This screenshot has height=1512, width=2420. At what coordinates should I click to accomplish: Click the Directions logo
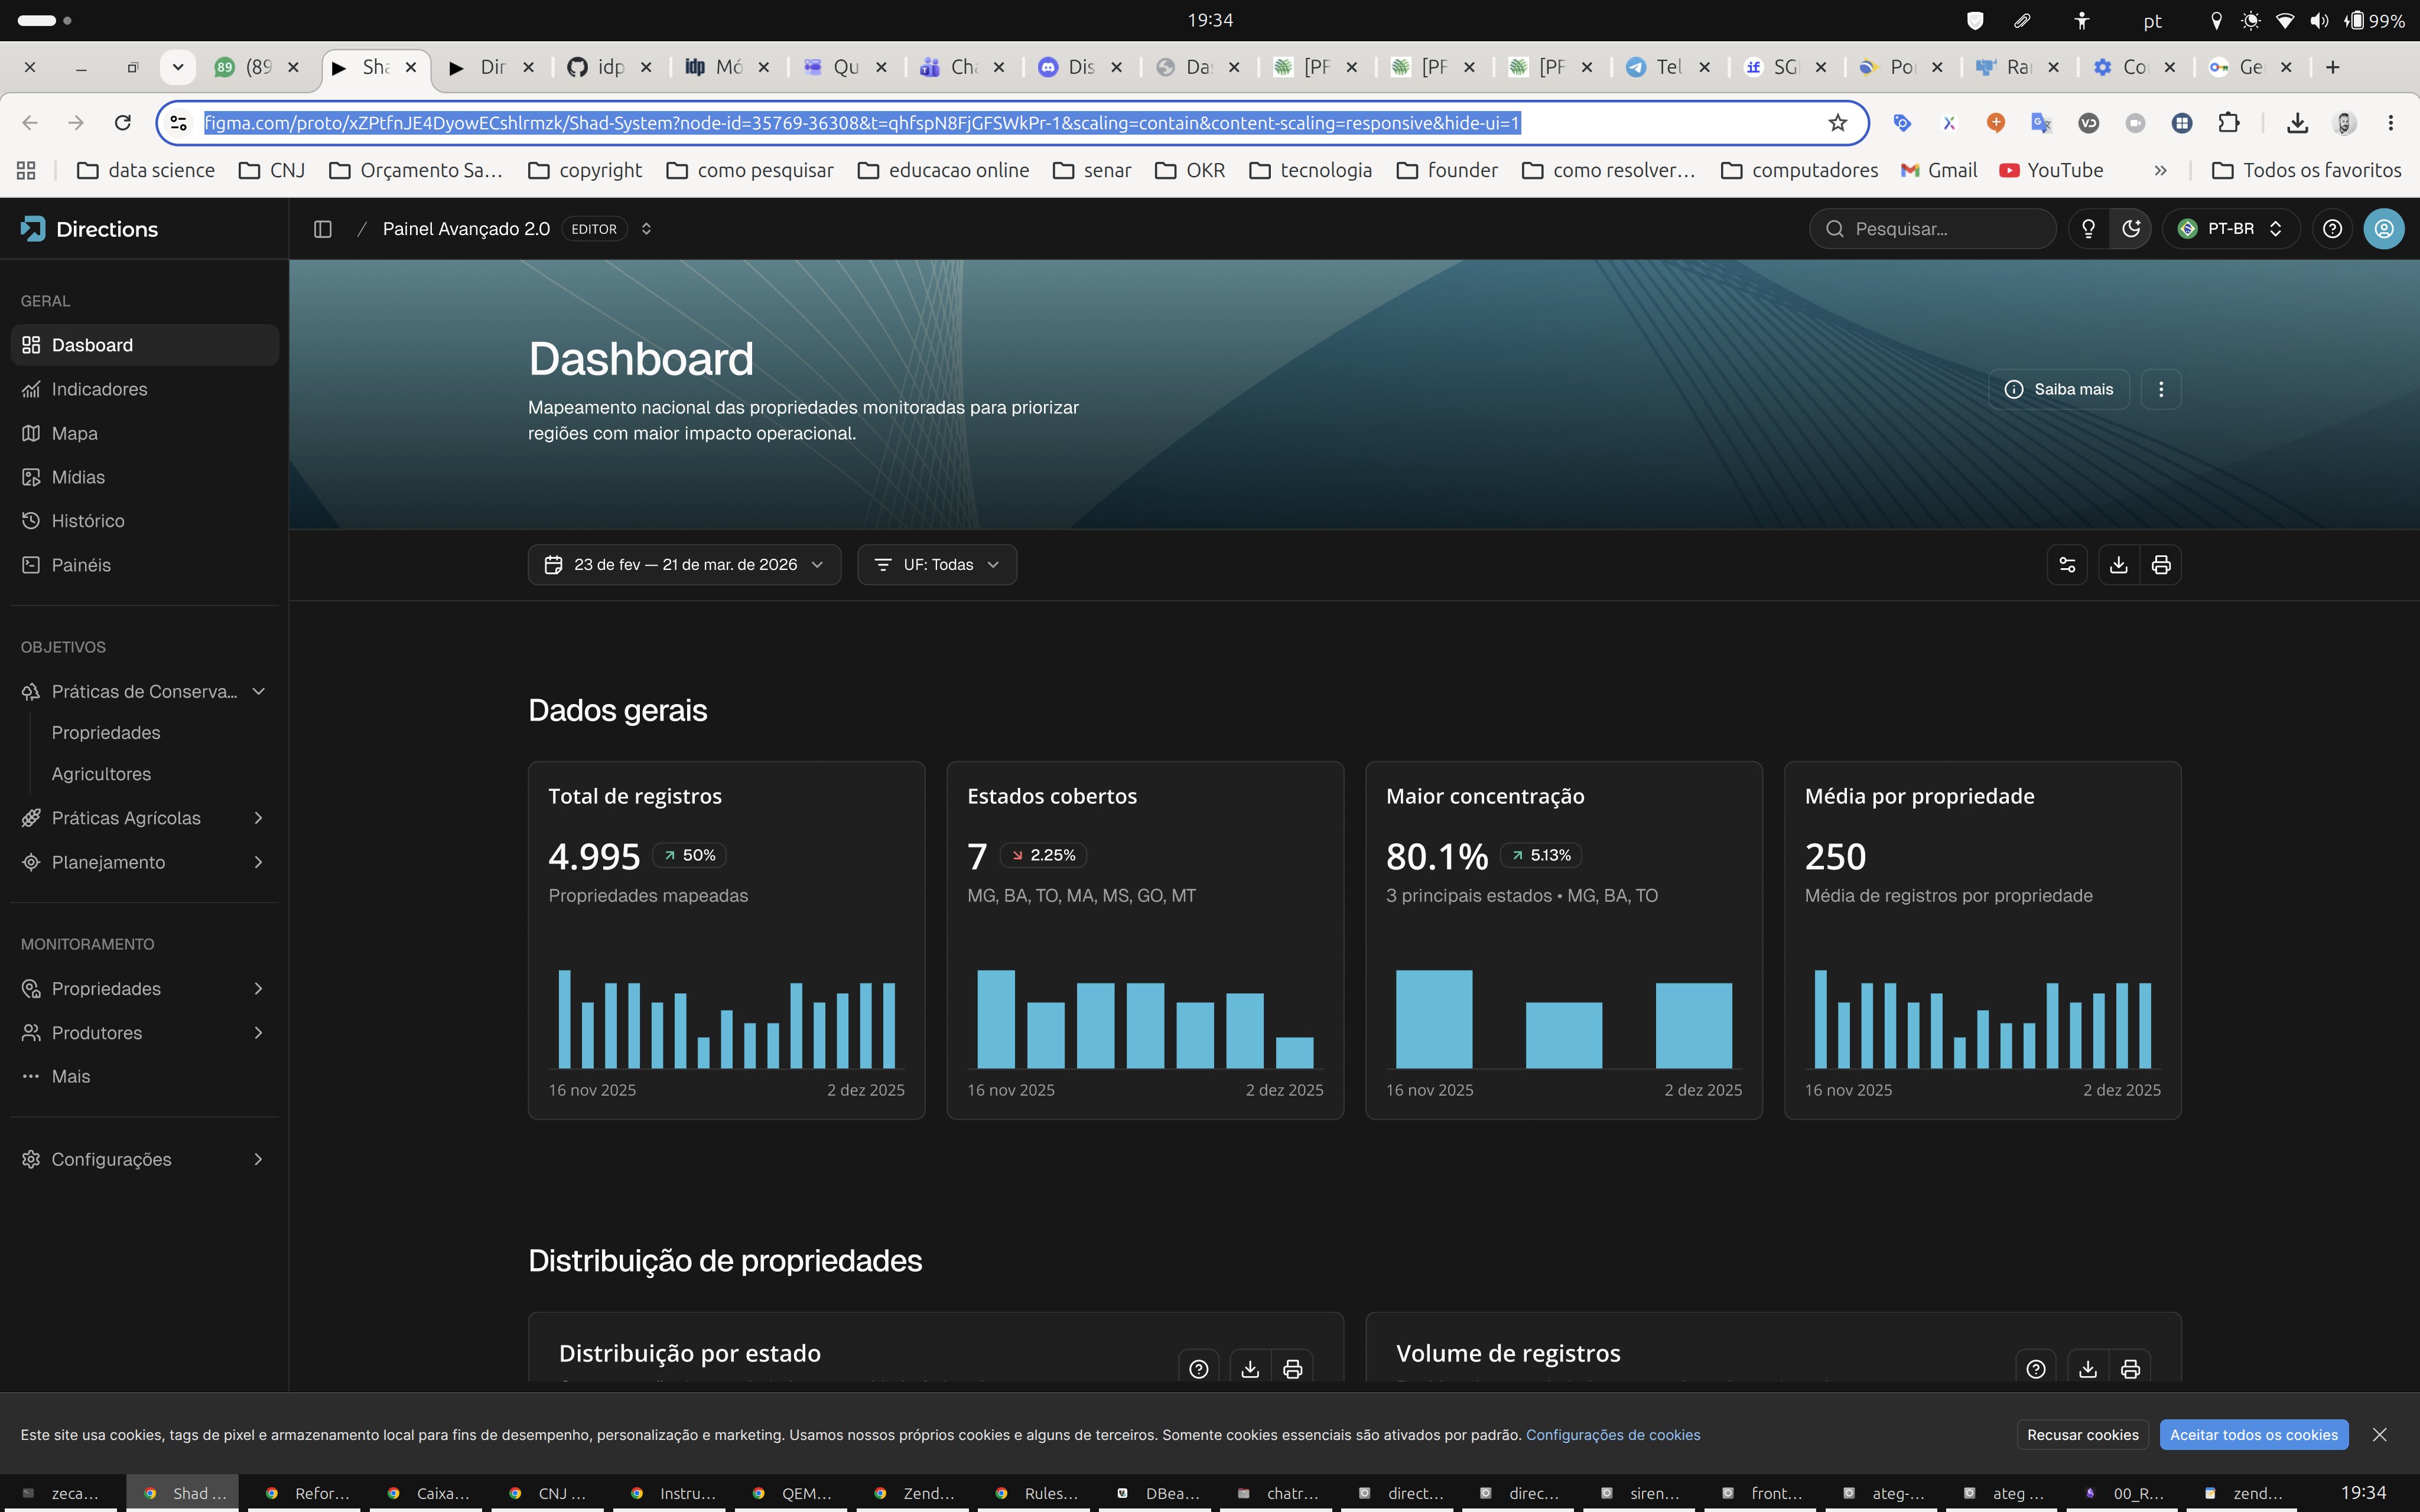pos(90,229)
